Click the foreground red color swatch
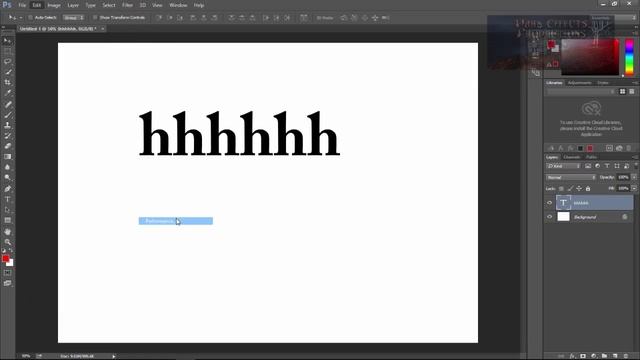Viewport: 640px width, 360px height. [5, 258]
